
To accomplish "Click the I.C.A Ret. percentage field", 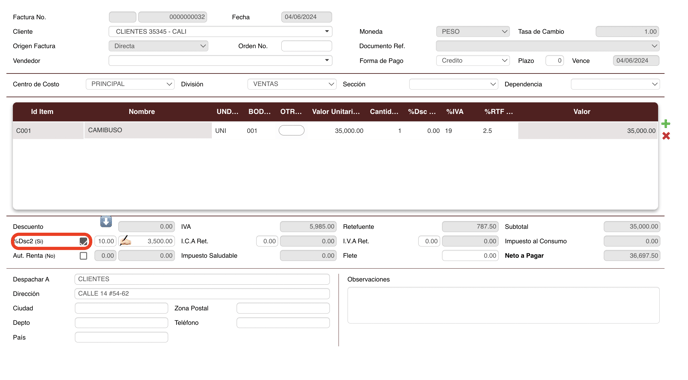I will (267, 241).
